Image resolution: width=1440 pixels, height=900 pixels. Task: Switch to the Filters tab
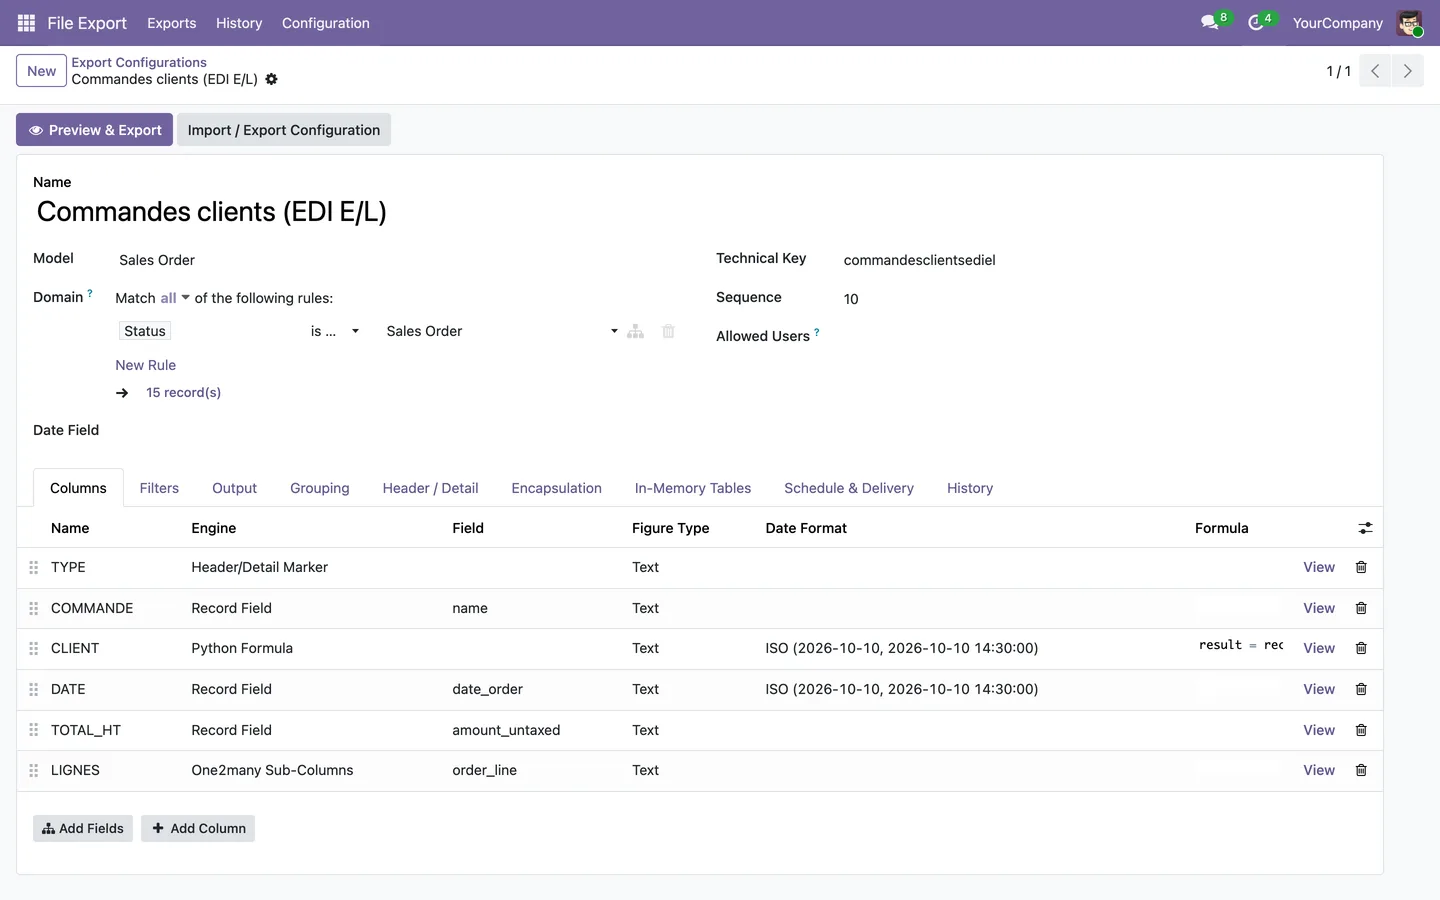[x=159, y=488]
